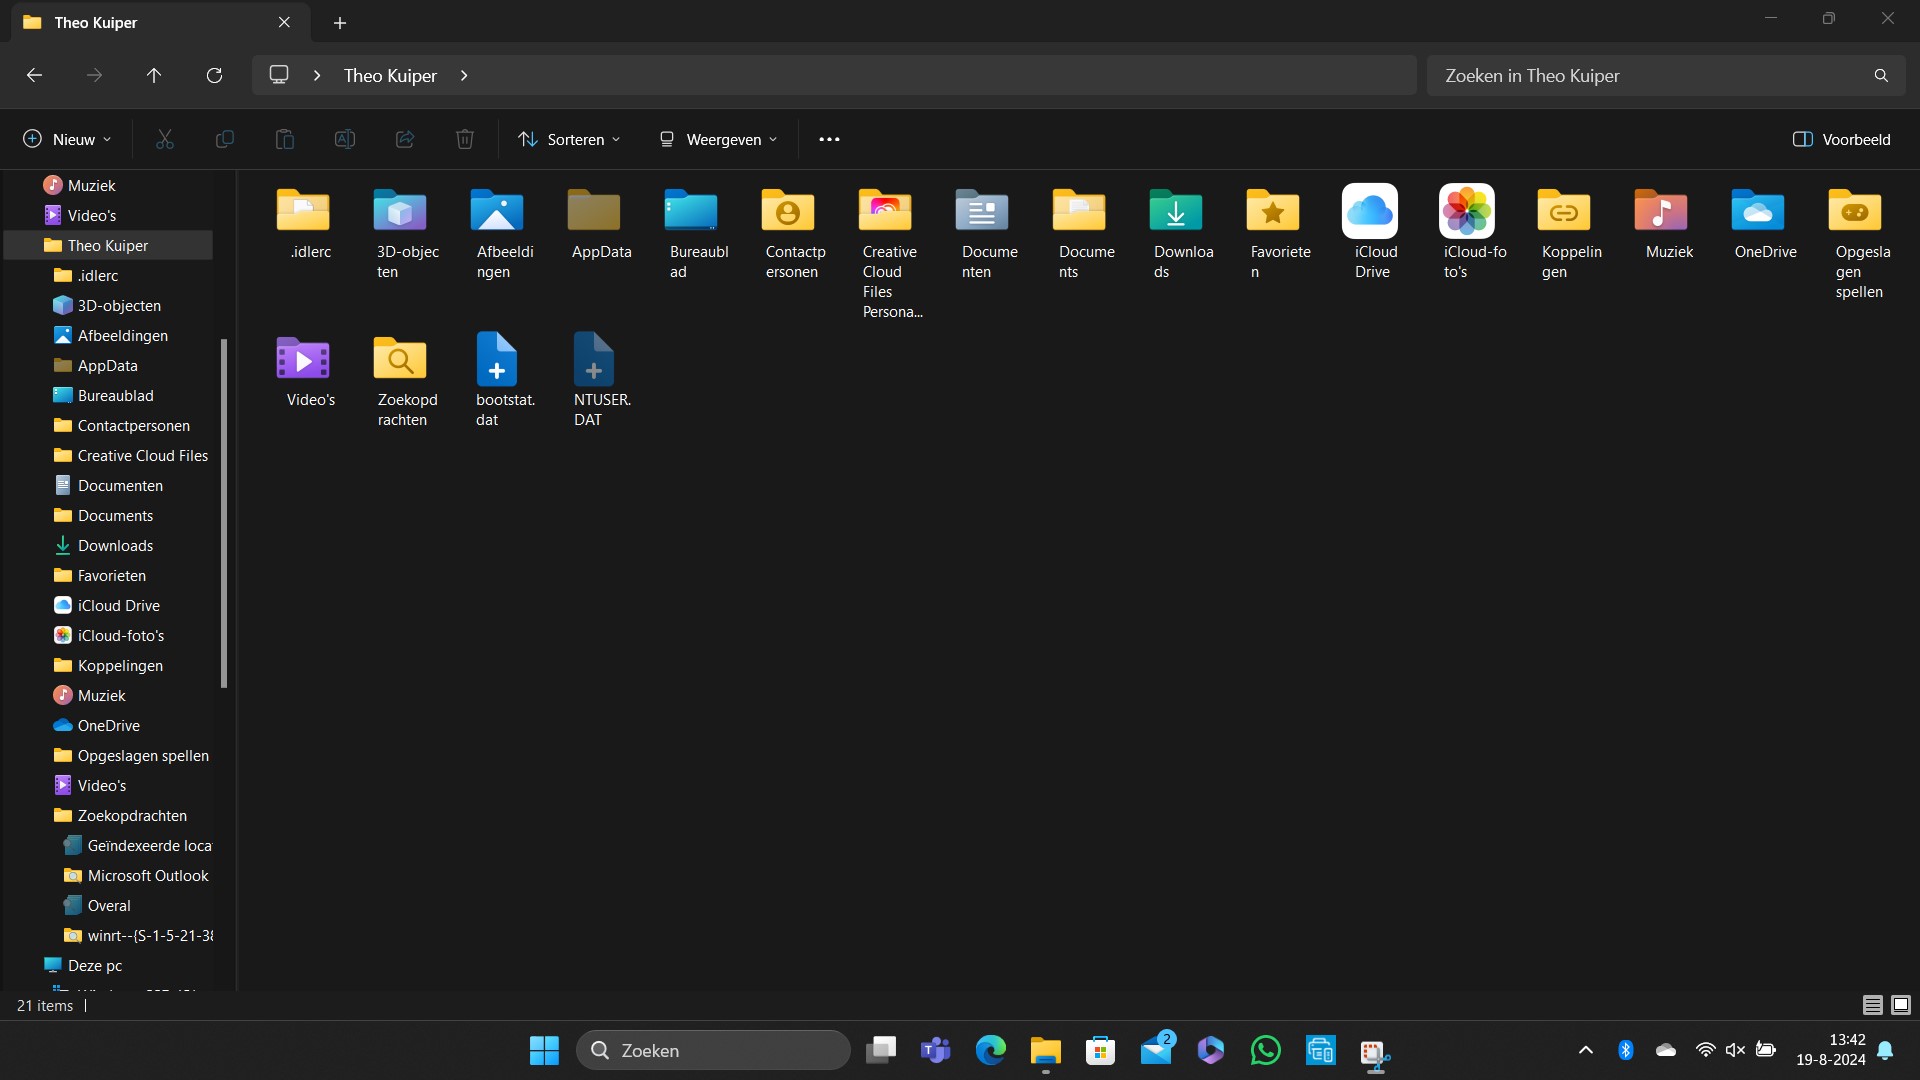Click the navigation pane scrollbar
The width and height of the screenshot is (1920, 1080).
pos(224,513)
